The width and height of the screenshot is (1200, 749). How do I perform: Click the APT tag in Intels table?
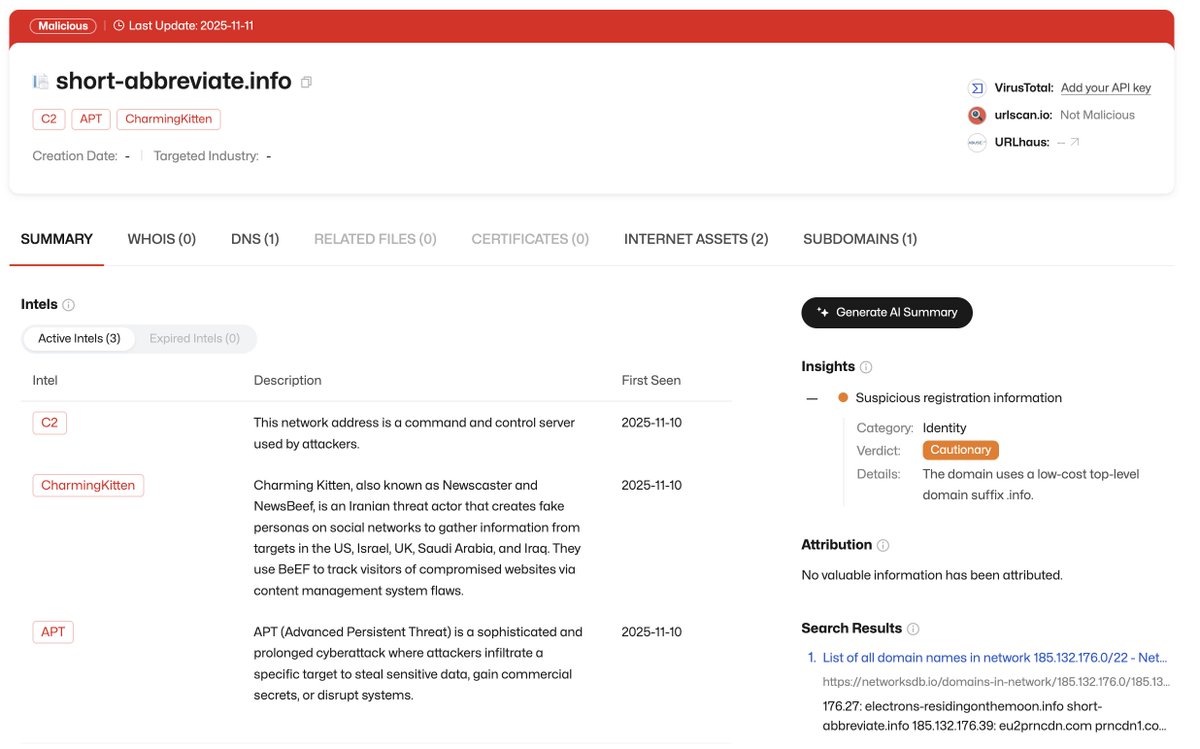coord(53,632)
